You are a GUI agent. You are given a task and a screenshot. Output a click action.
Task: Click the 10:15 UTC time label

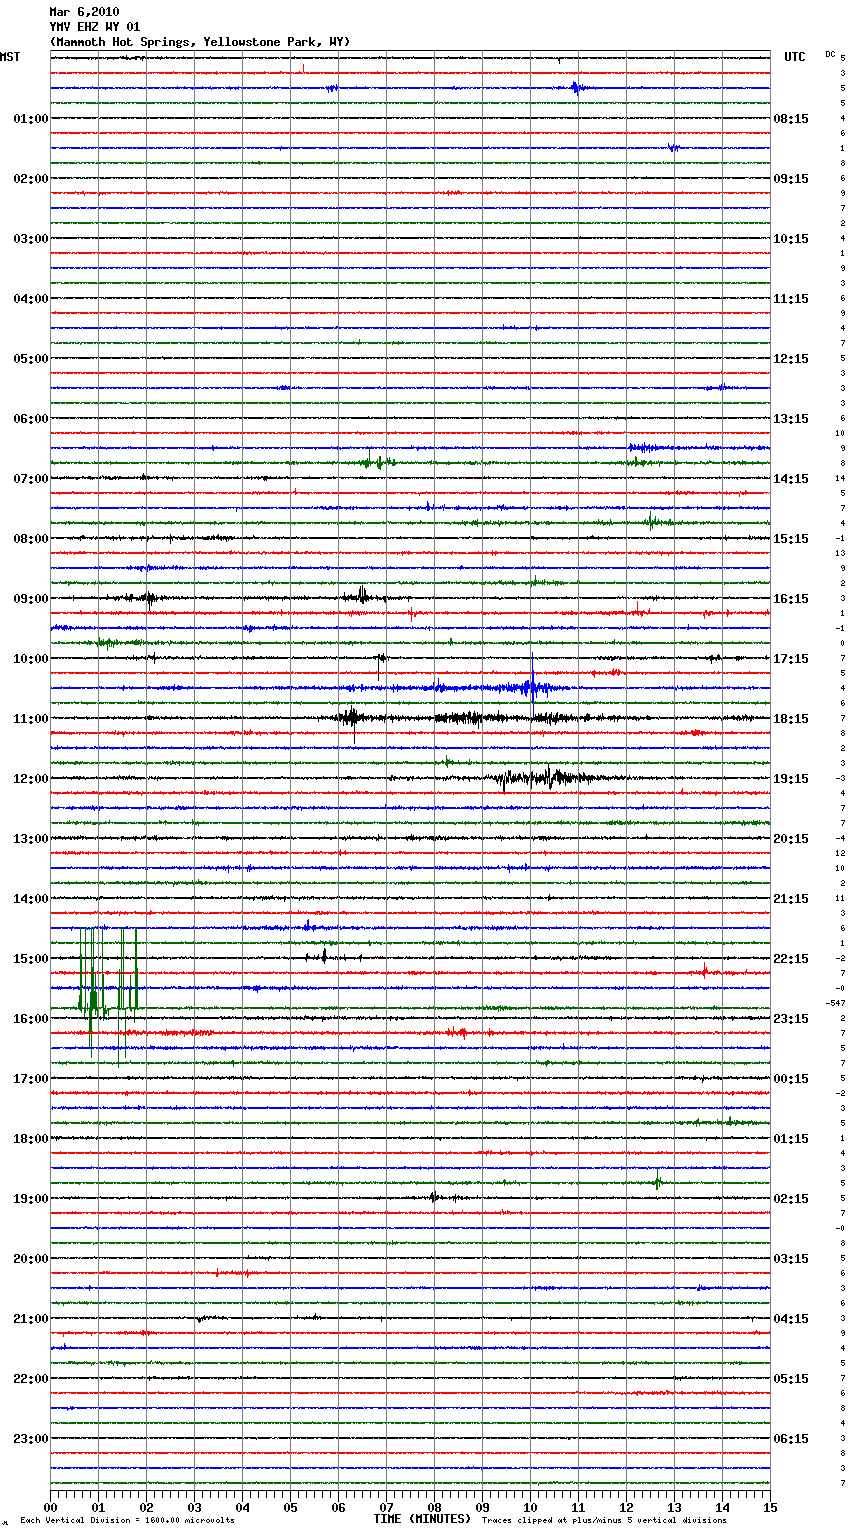point(791,239)
